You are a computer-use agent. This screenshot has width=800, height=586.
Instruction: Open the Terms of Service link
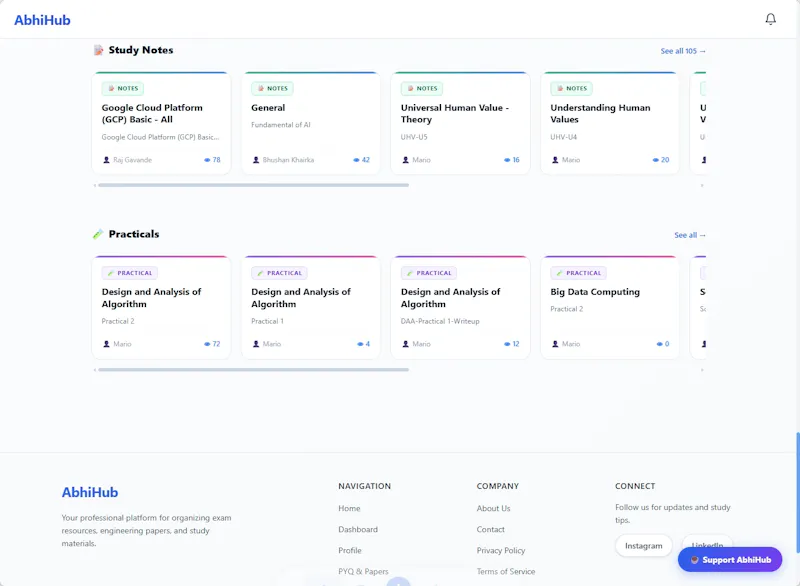506,571
